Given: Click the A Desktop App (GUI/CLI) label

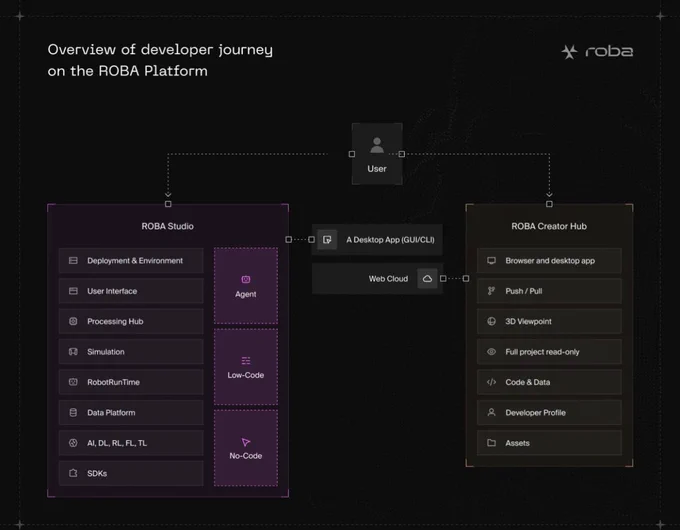Looking at the screenshot, I should tap(390, 240).
